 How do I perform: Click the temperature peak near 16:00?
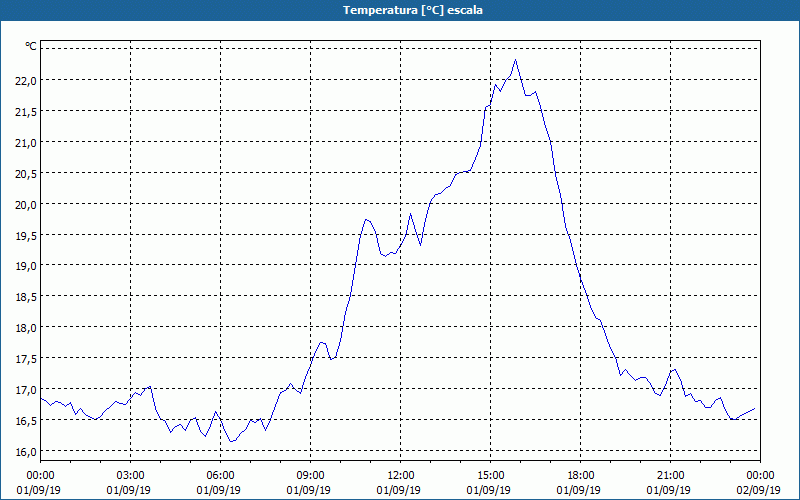coord(515,60)
